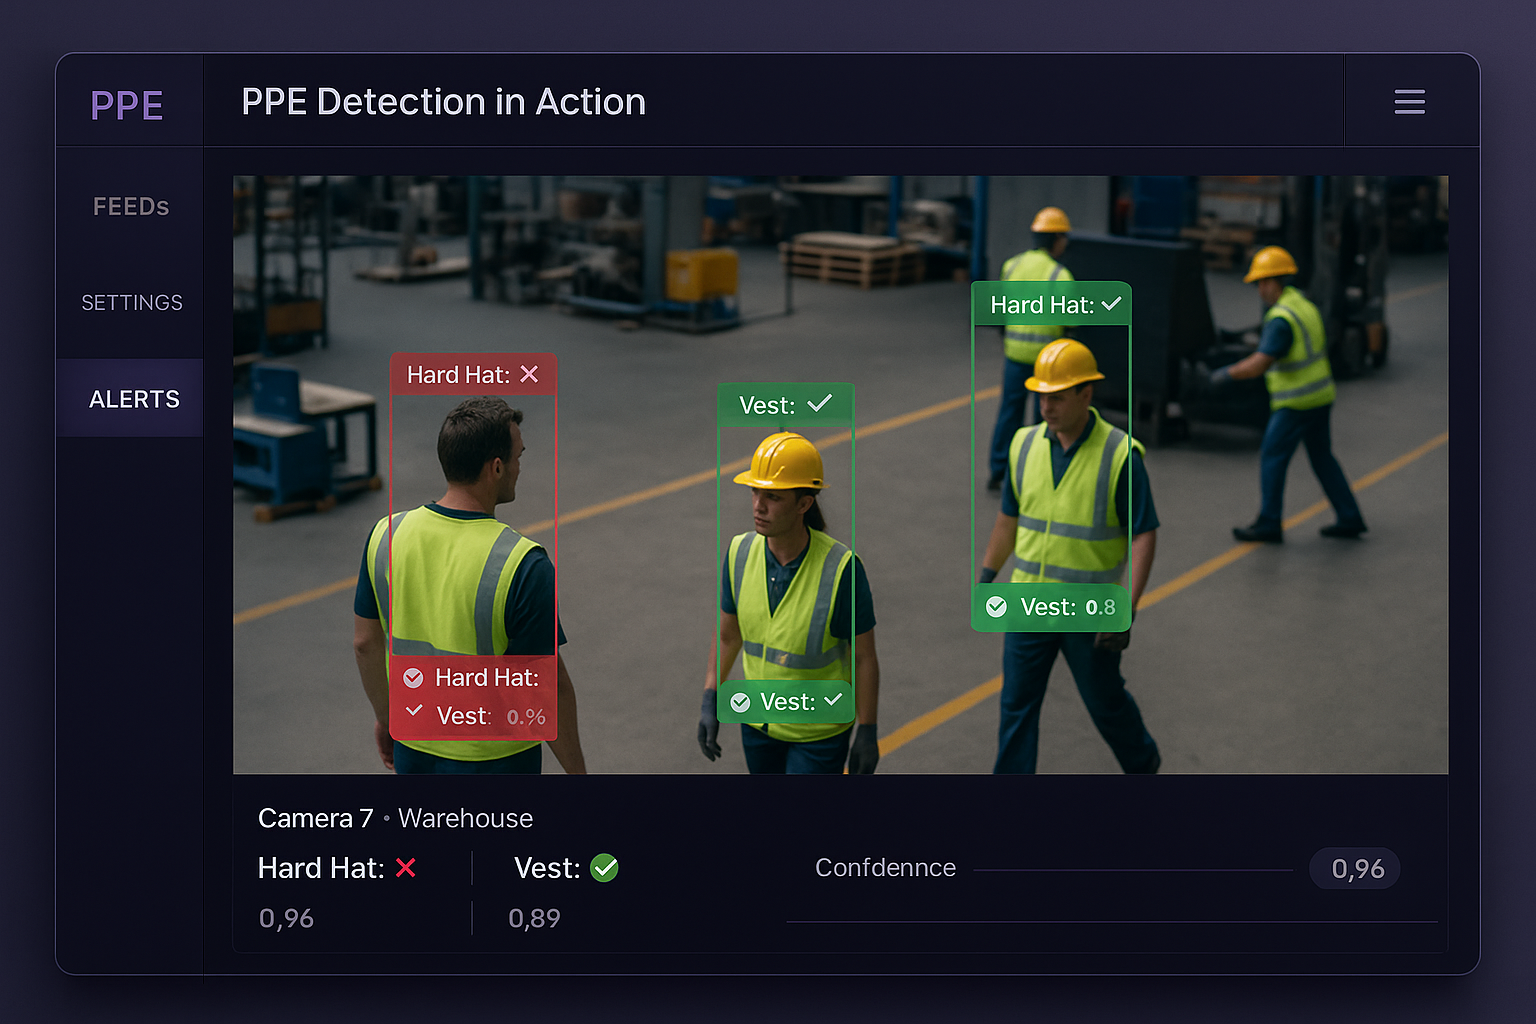Click the PPE logo
Image resolution: width=1536 pixels, height=1024 pixels.
point(127,104)
